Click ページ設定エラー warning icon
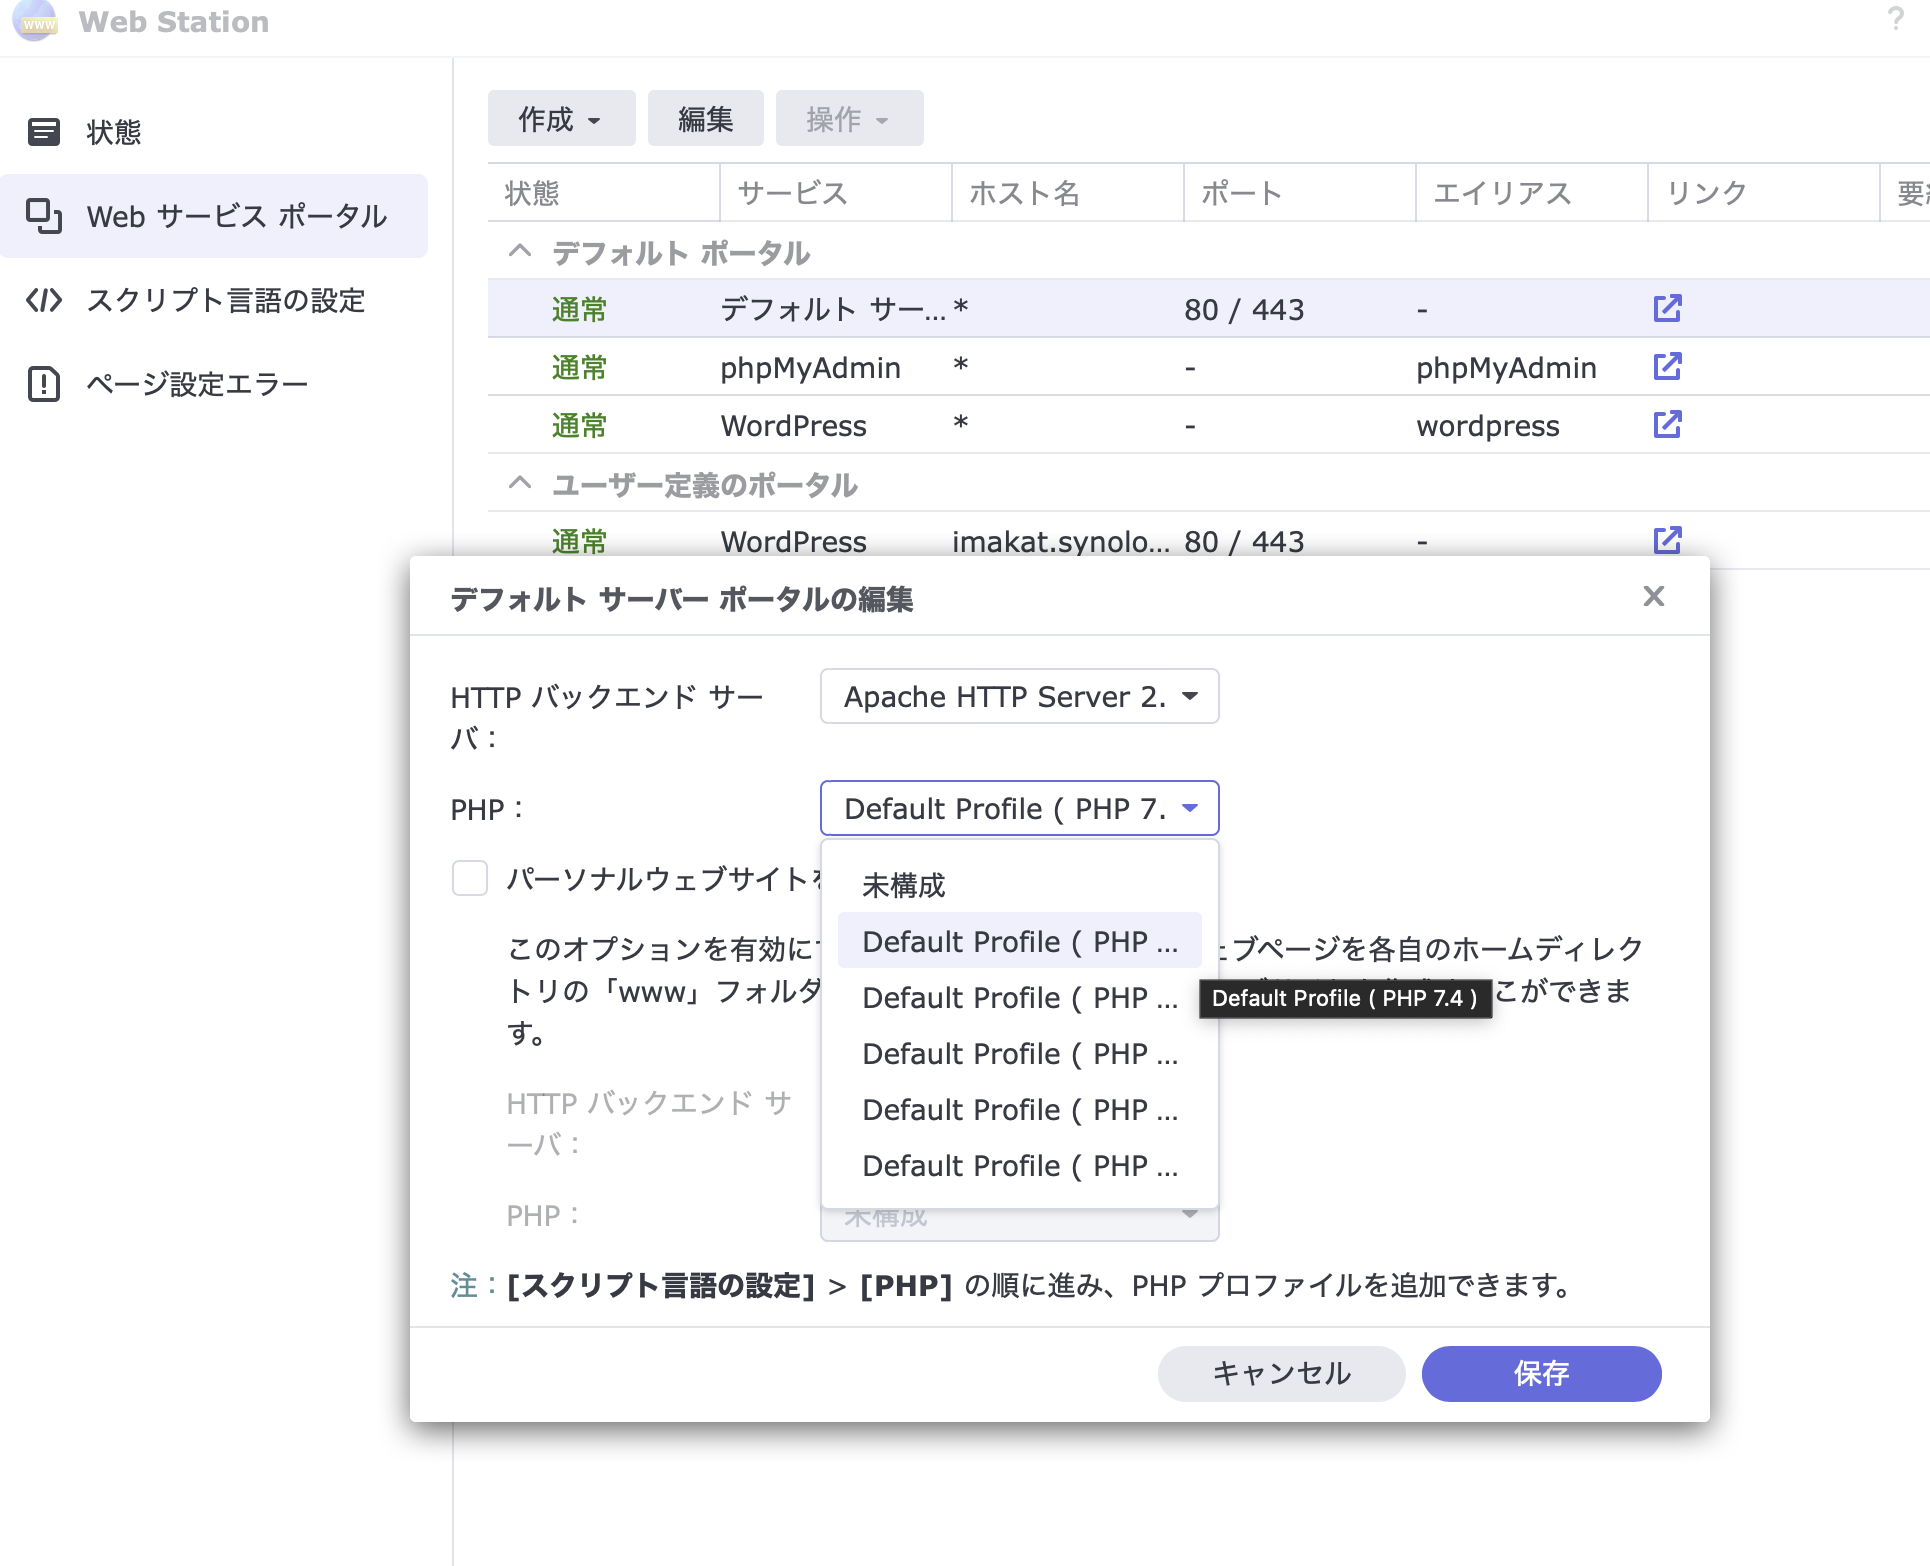This screenshot has width=1930, height=1566. point(44,384)
